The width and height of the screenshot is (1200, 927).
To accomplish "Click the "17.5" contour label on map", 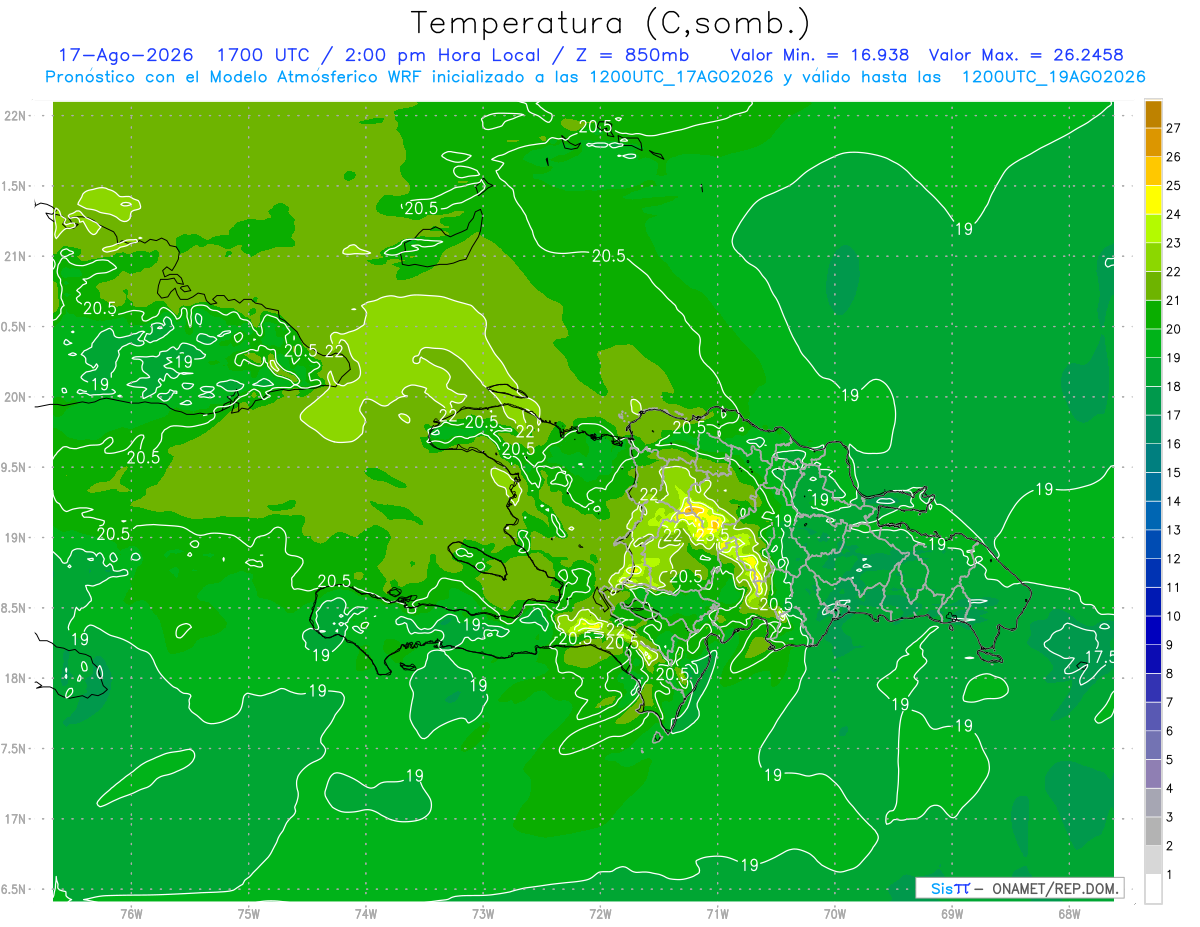I will (1100, 657).
